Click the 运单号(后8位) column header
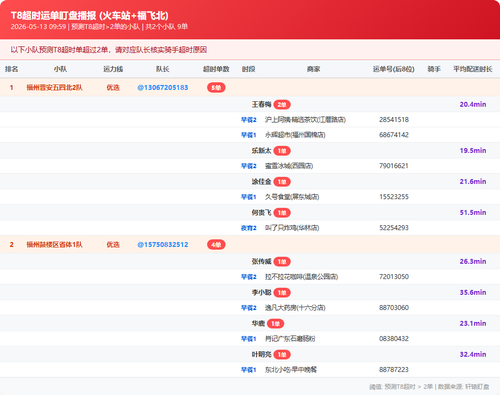The height and width of the screenshot is (395, 500). click(x=393, y=69)
